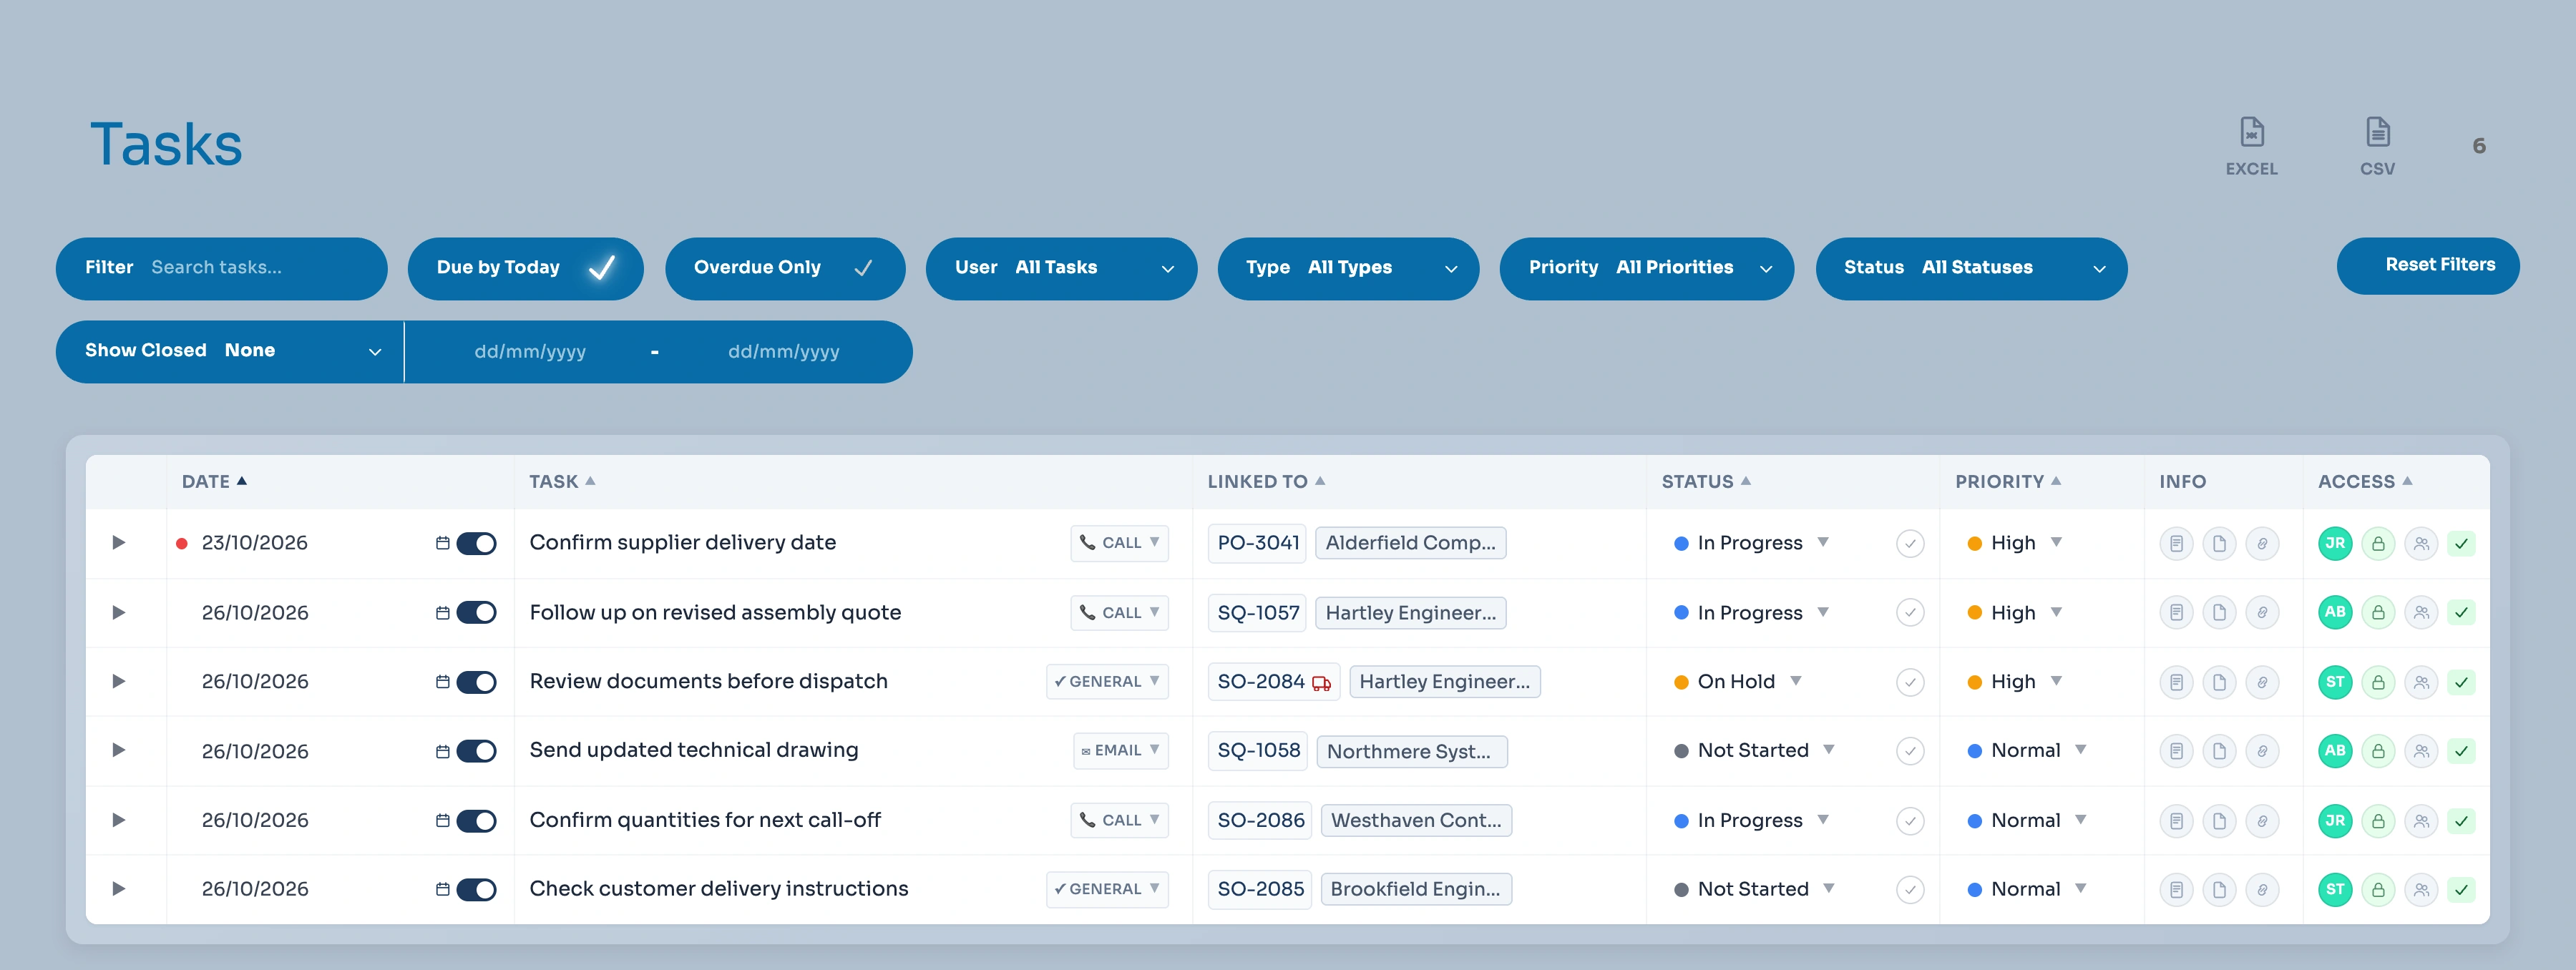Click JR avatar for Confirm supplier delivery date
Viewport: 2576px width, 970px height.
[2335, 544]
